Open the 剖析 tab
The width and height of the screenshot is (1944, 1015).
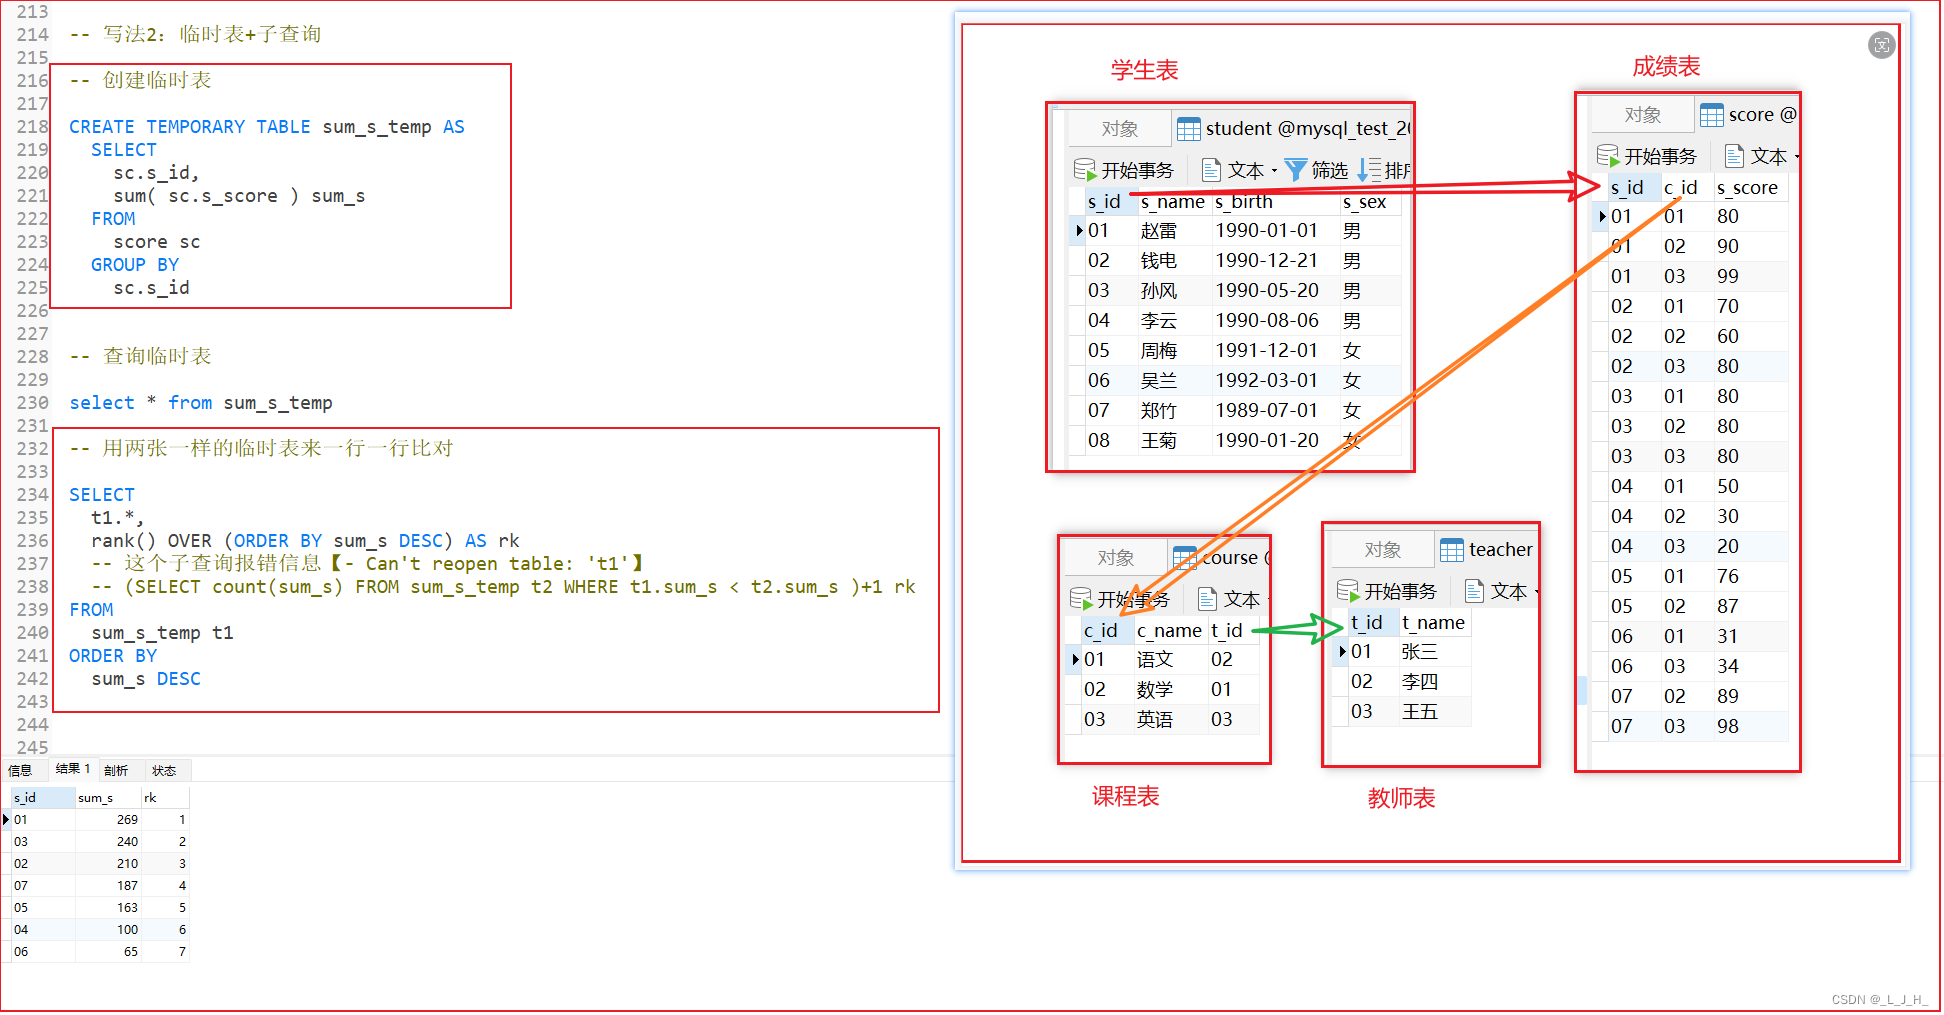coord(116,771)
